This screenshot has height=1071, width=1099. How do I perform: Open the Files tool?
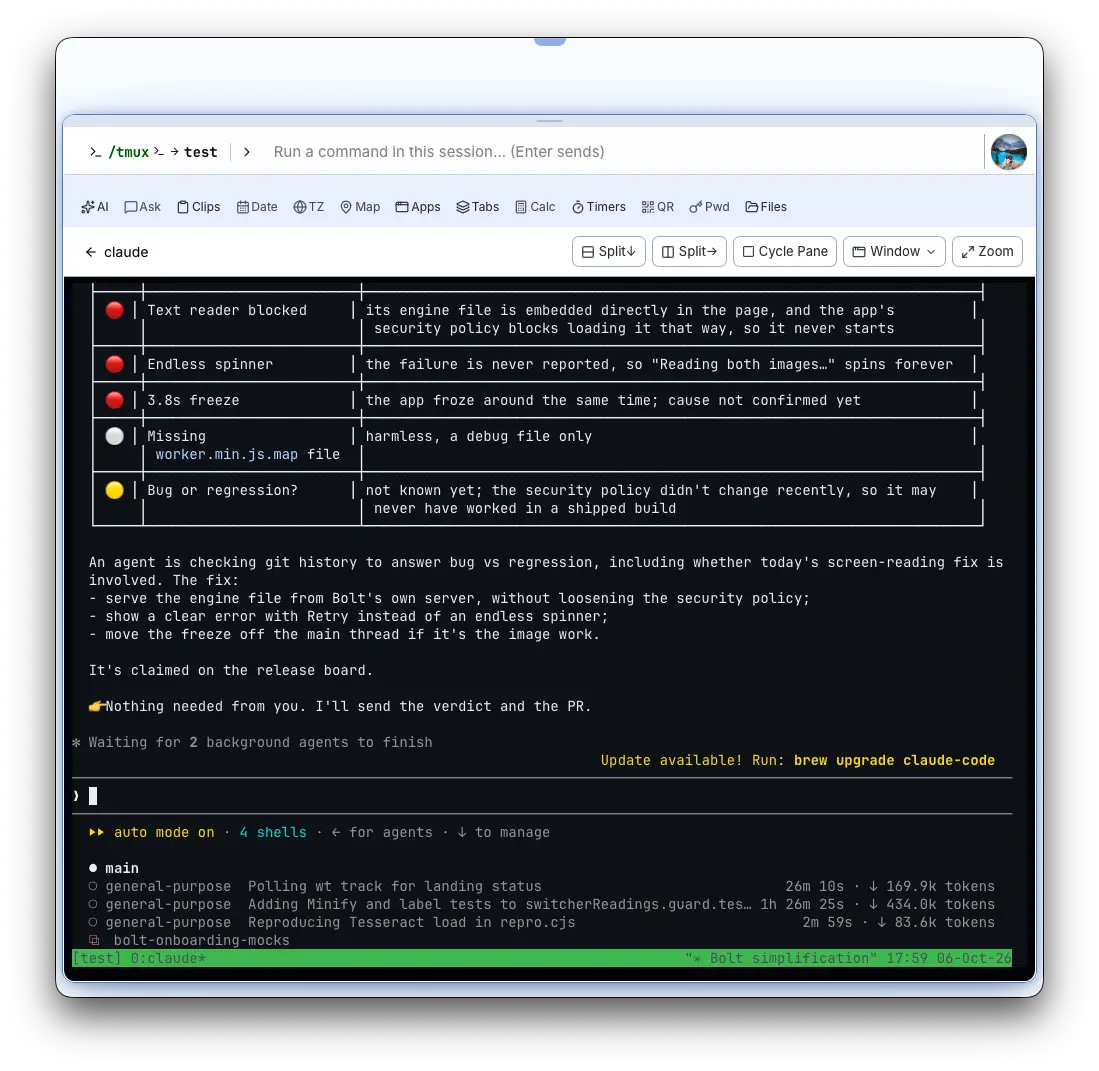pos(766,207)
